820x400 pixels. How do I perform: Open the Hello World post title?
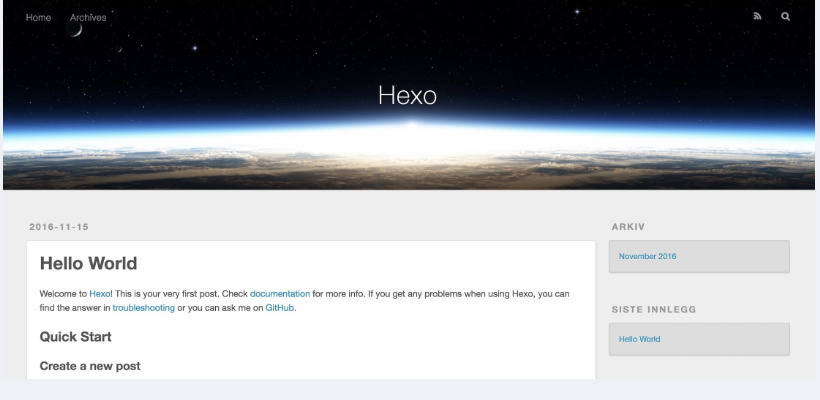pyautogui.click(x=88, y=264)
